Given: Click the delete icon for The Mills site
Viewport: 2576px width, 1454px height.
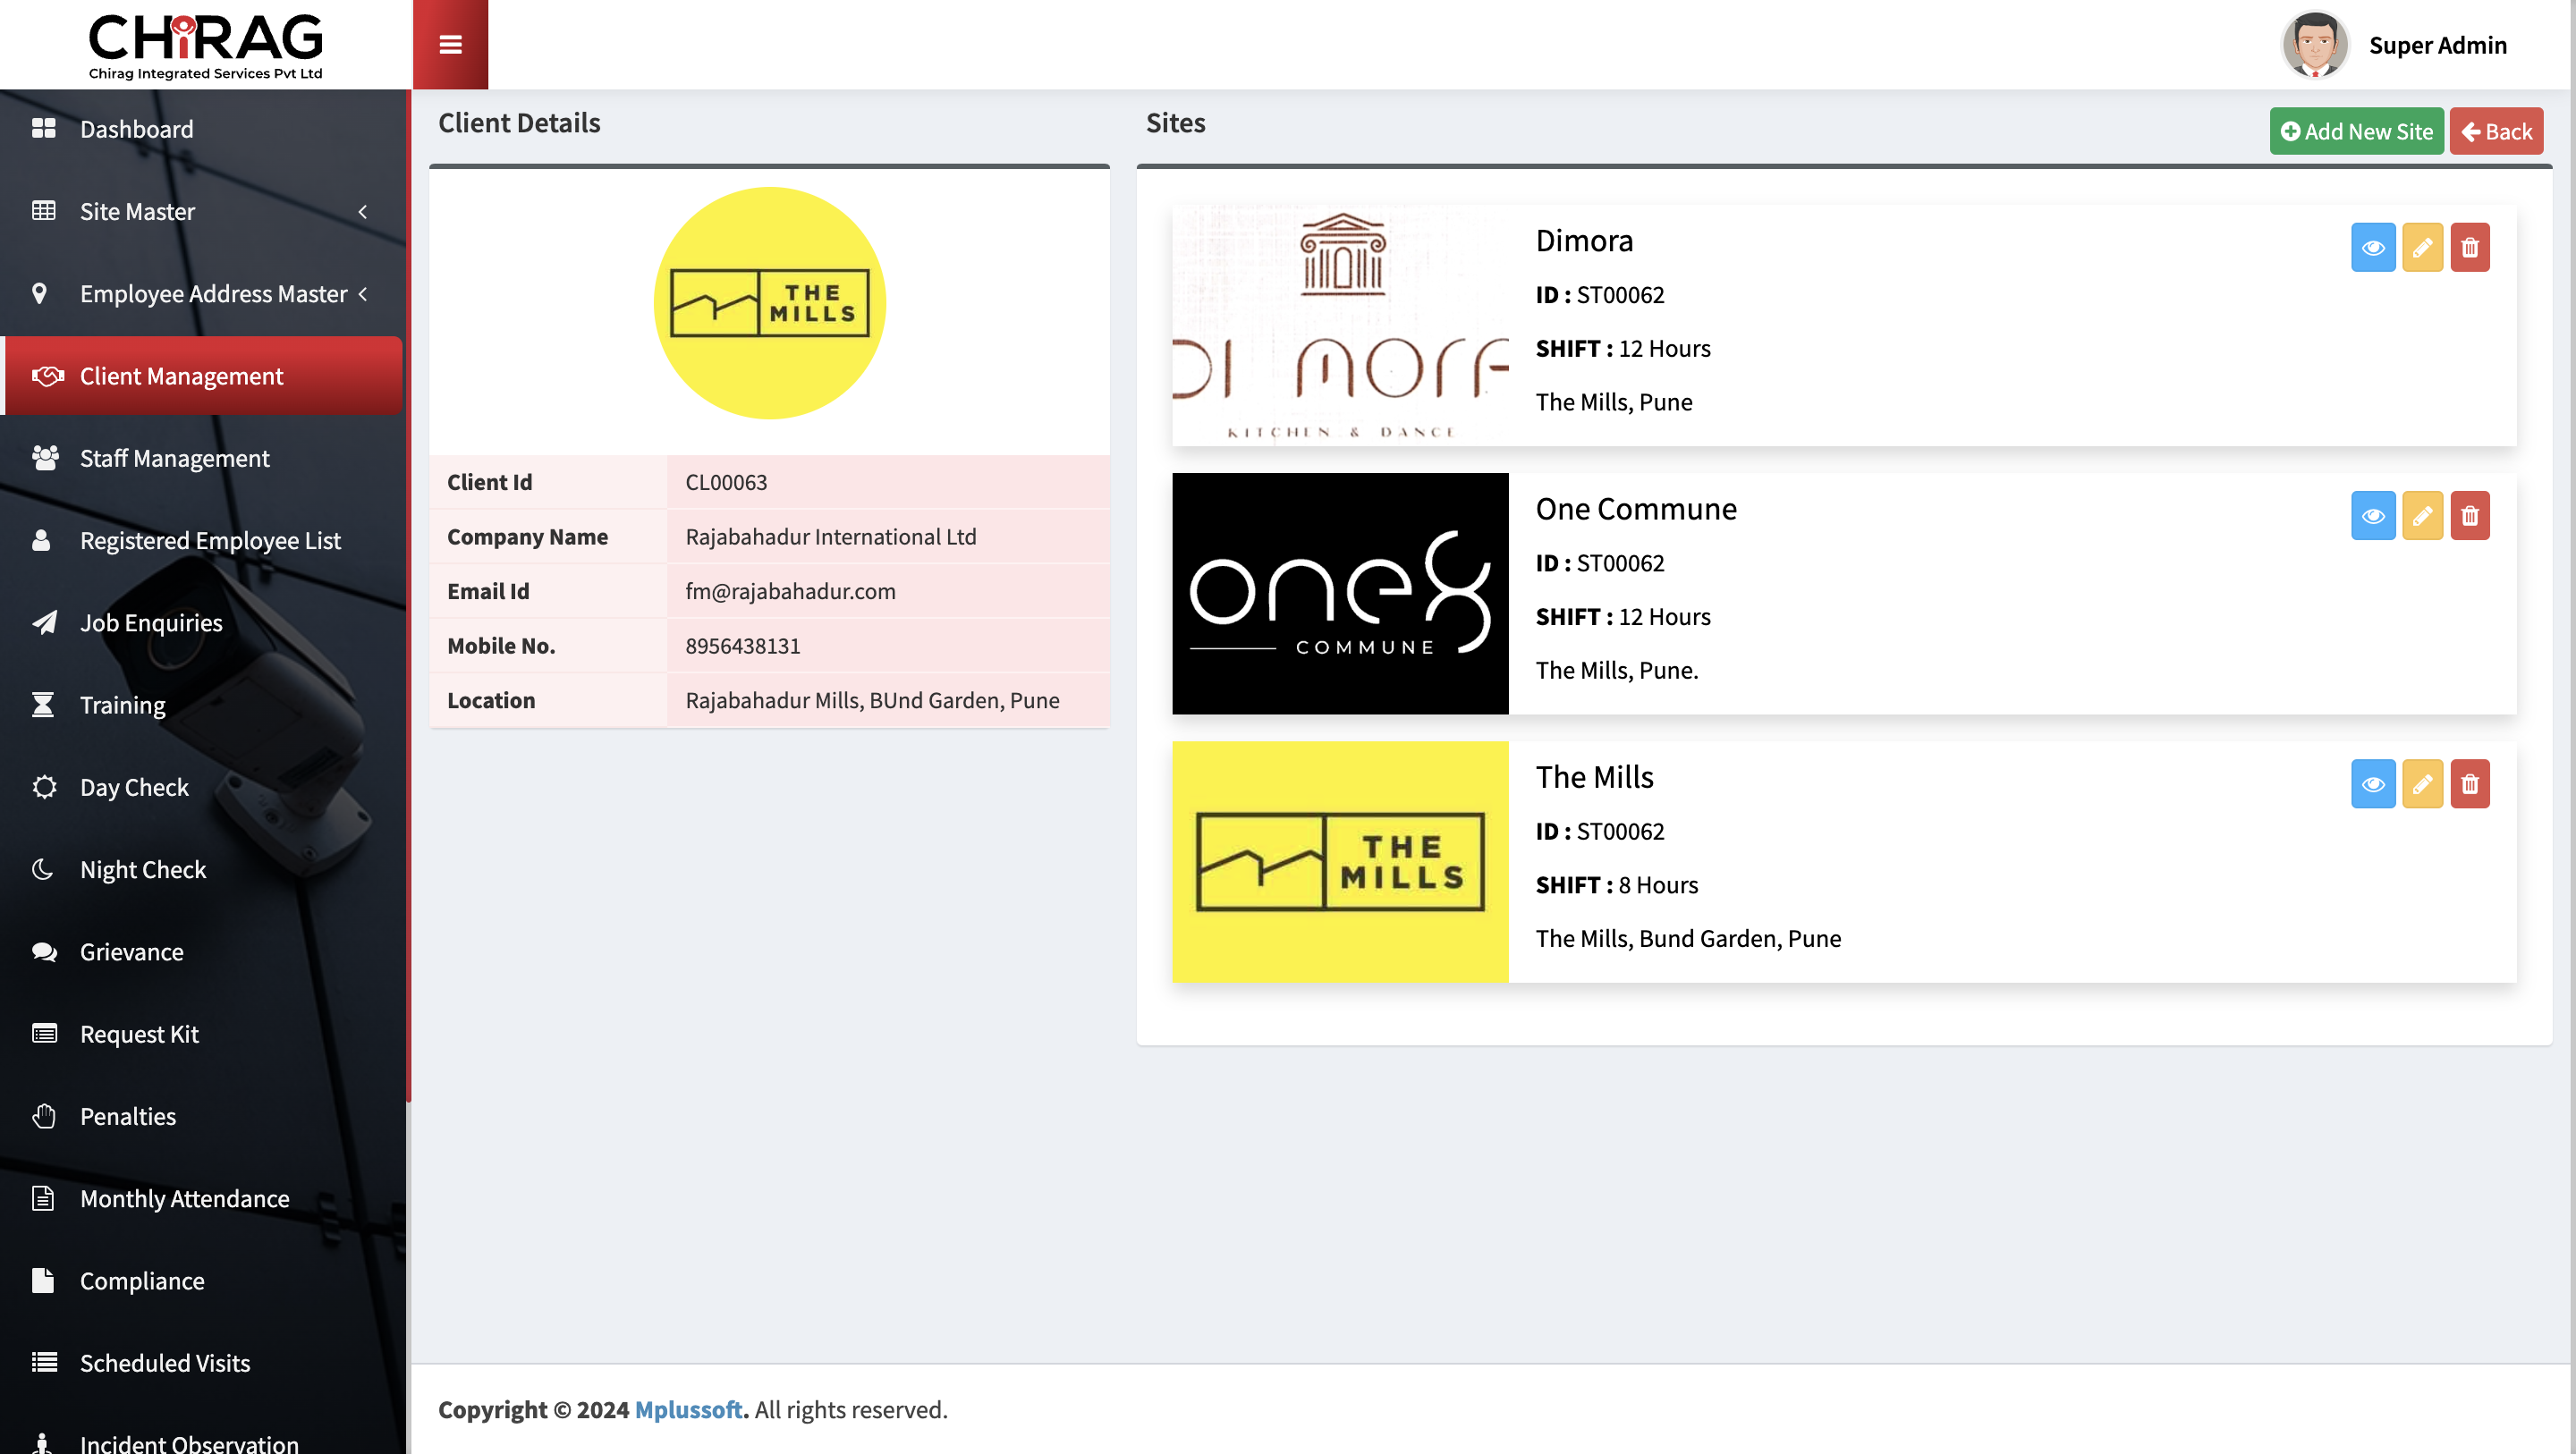Looking at the screenshot, I should pos(2468,783).
